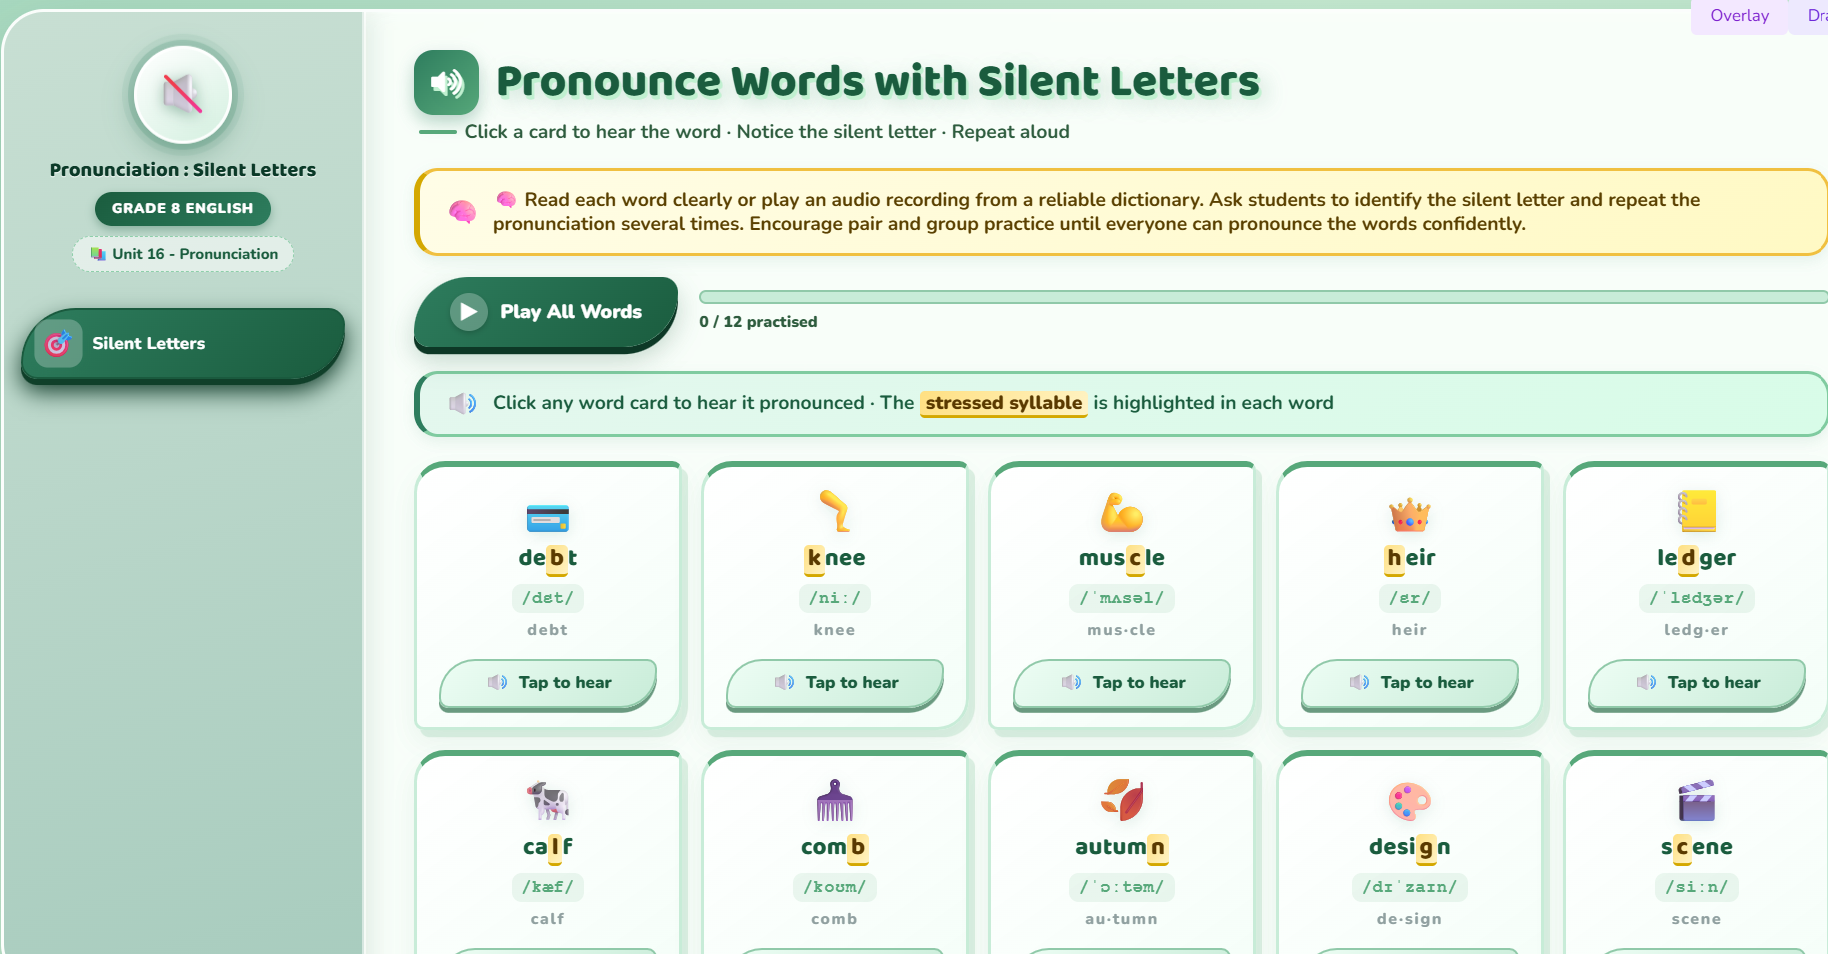This screenshot has width=1828, height=954.
Task: Click the green speaker icon beside the title
Action: [x=446, y=82]
